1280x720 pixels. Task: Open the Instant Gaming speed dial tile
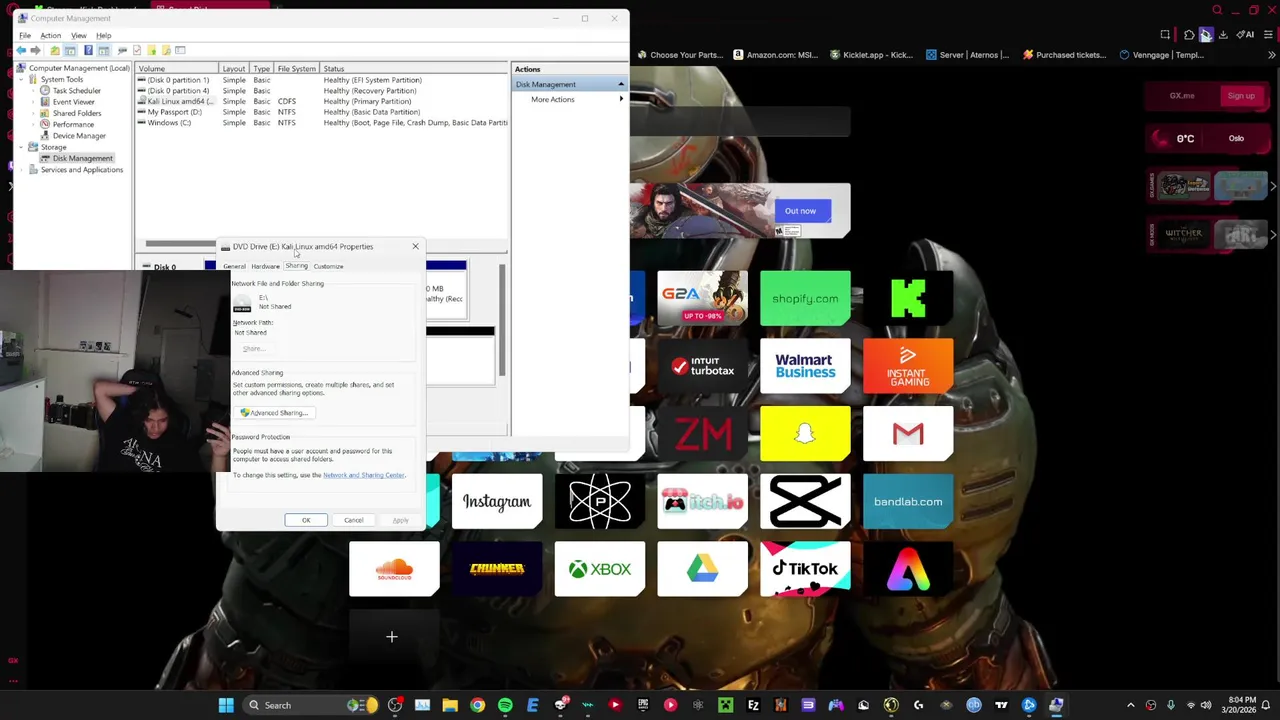click(908, 366)
